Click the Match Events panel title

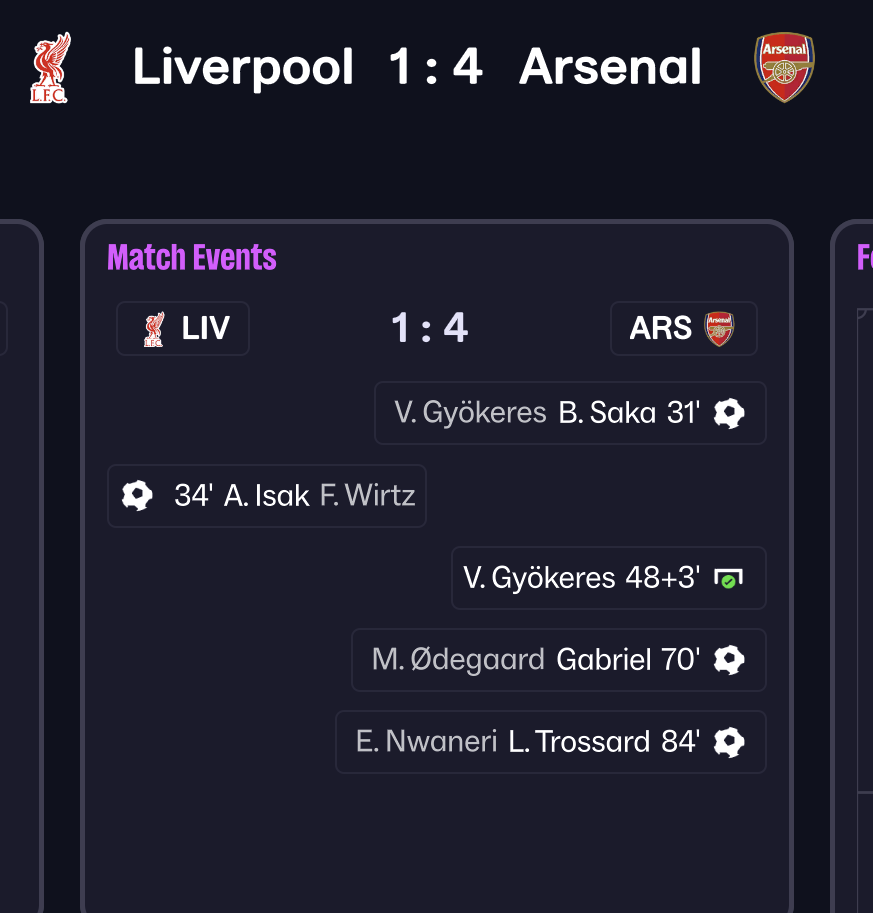(x=192, y=258)
